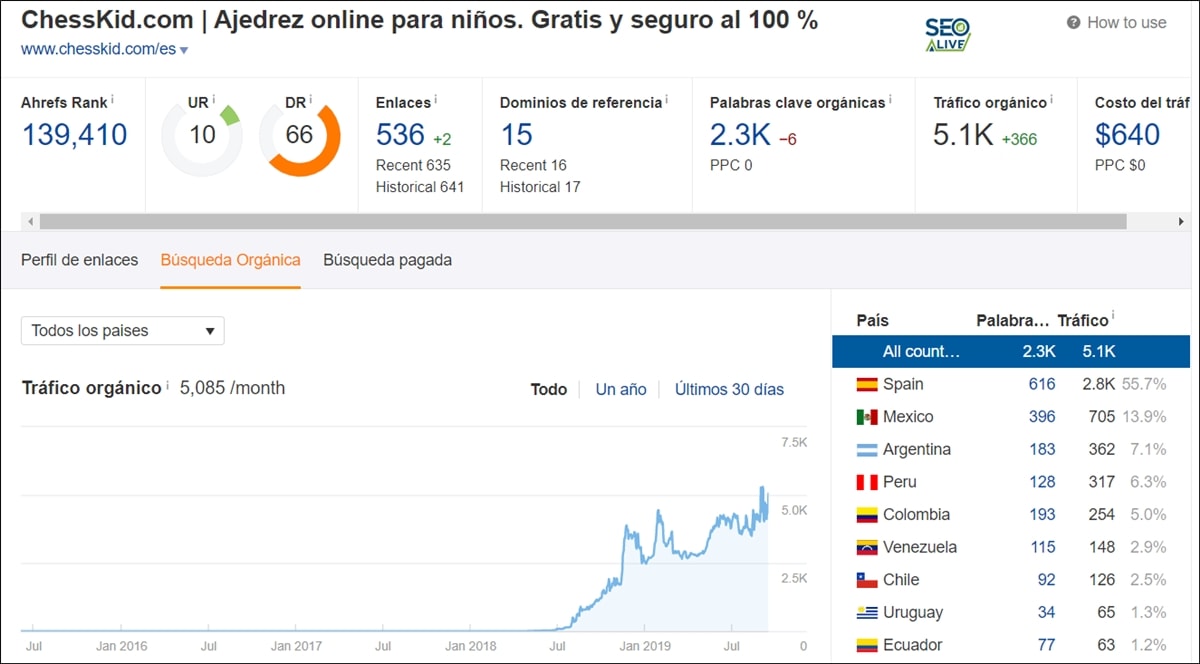Switch chart to Últimos 30 días
1200x664 pixels.
[x=728, y=390]
